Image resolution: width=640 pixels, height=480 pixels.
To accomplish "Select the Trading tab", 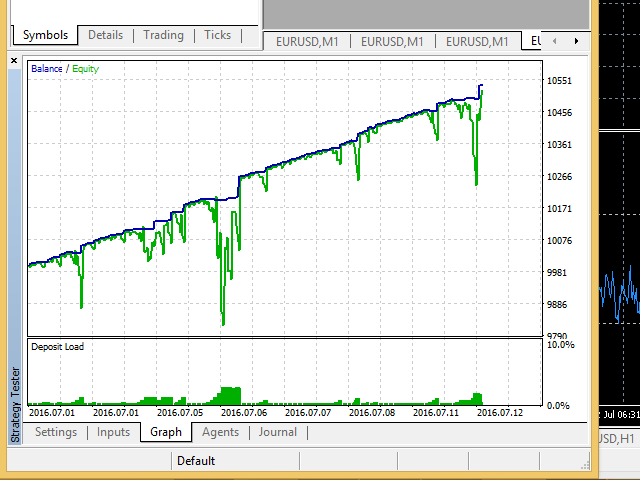I will point(163,35).
